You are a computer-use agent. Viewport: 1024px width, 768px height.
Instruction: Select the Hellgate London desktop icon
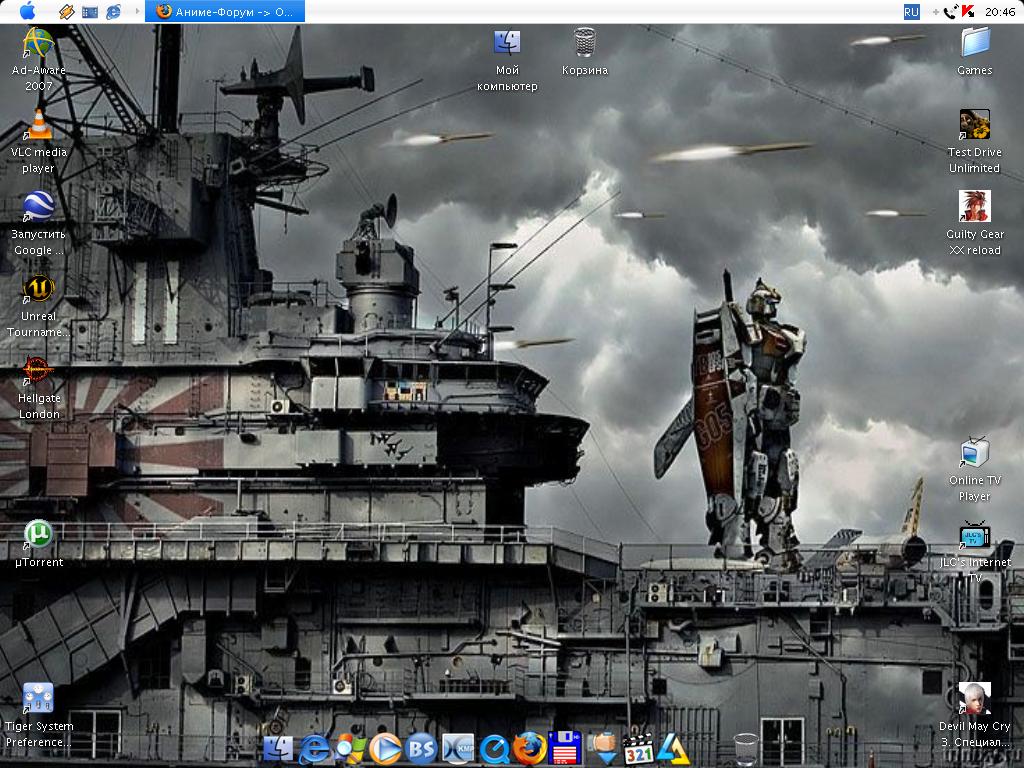pos(39,388)
